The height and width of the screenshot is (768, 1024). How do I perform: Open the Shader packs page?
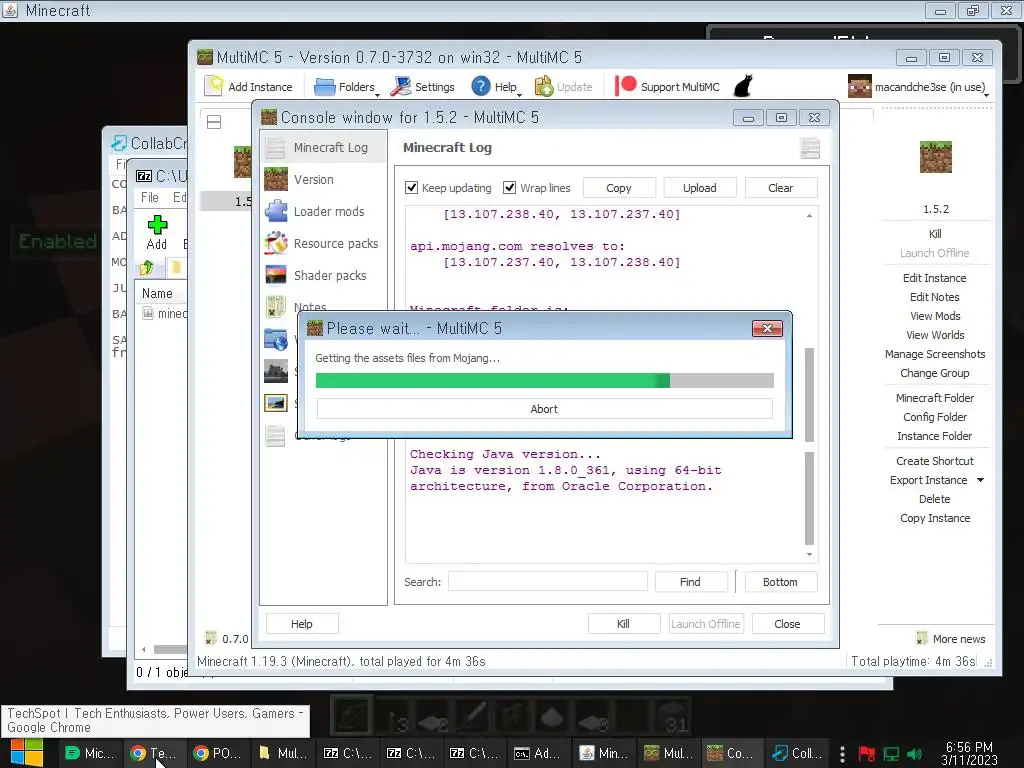[x=325, y=276]
